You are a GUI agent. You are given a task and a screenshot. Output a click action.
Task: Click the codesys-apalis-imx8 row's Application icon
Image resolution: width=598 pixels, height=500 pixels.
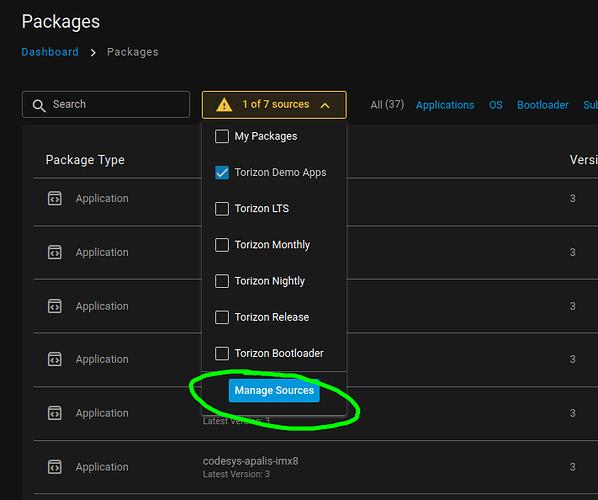coord(55,467)
